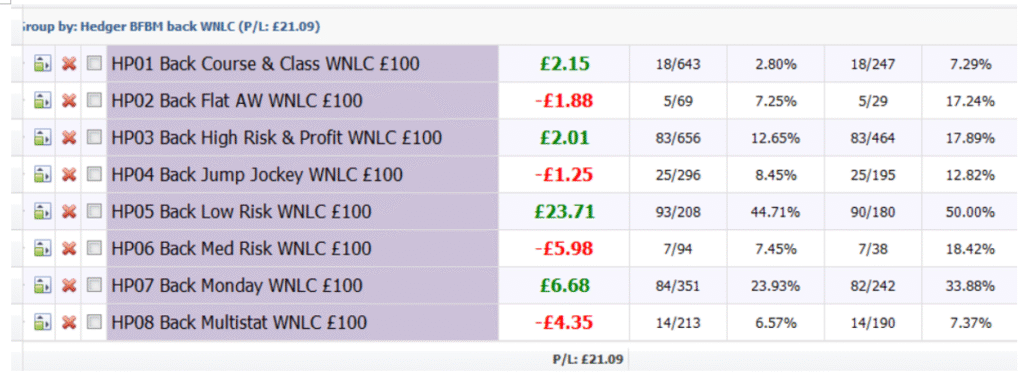Screen dimensions: 1024x376
Task: Delete HP02 Back Flat AW with the red X
Action: (69, 101)
